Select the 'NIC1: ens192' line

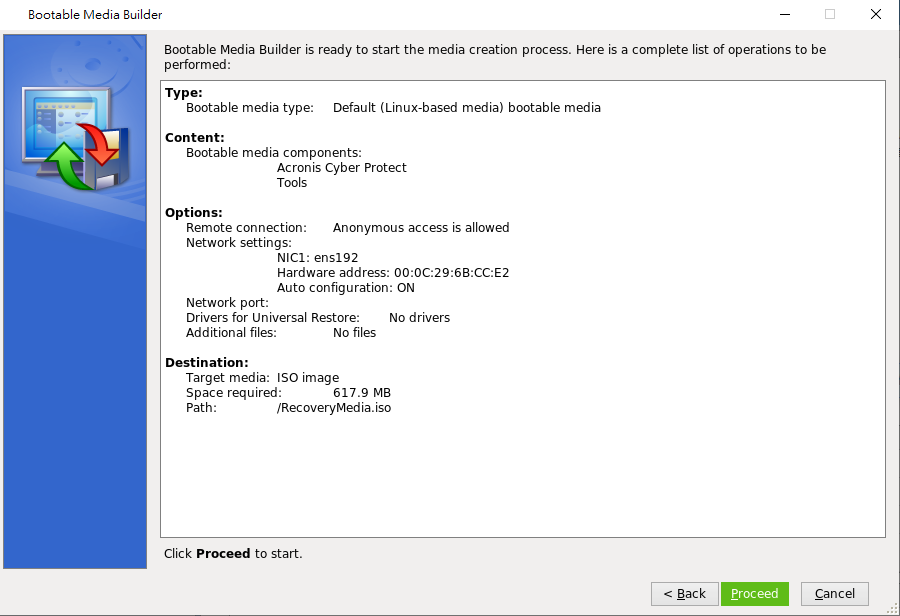(x=317, y=258)
